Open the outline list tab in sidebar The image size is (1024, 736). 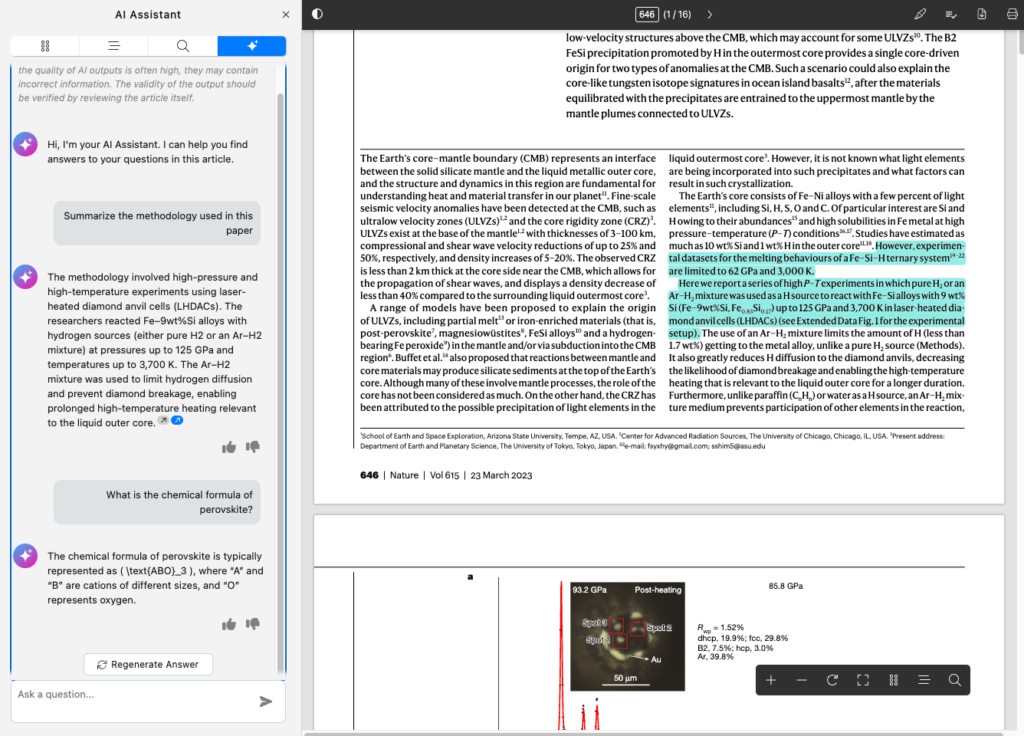tap(114, 46)
